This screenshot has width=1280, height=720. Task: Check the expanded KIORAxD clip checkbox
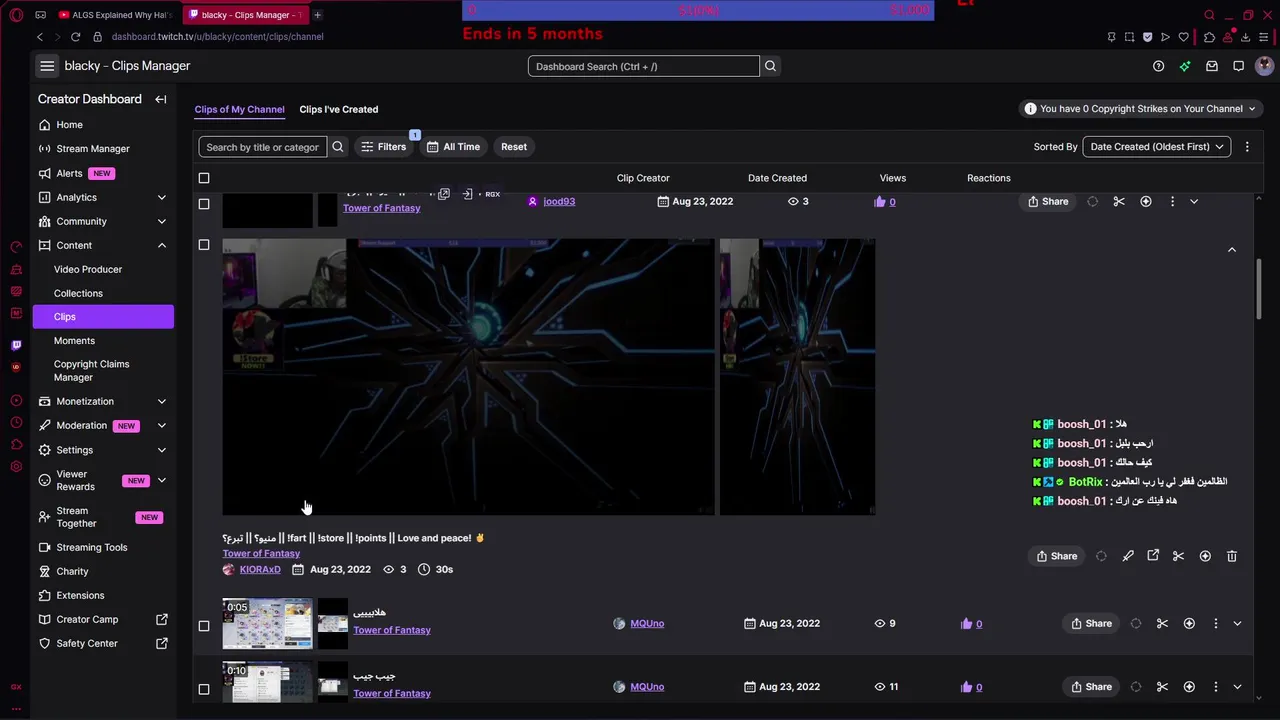pos(204,245)
